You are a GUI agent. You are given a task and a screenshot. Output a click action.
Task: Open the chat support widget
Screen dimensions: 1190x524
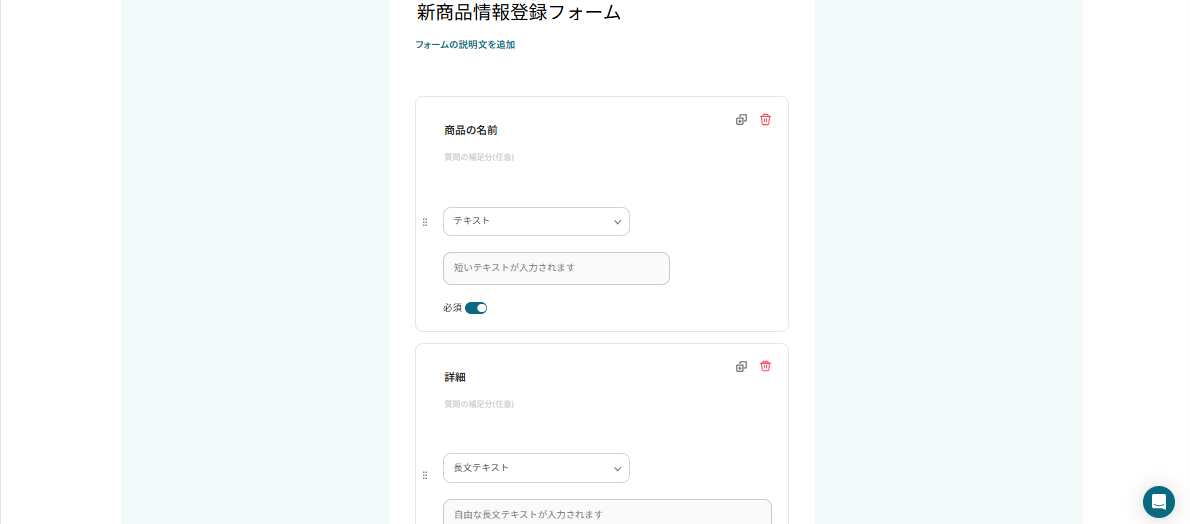point(1159,502)
